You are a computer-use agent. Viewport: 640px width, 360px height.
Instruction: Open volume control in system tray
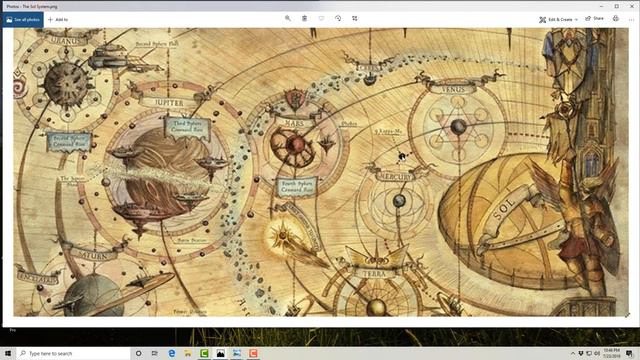(597, 353)
